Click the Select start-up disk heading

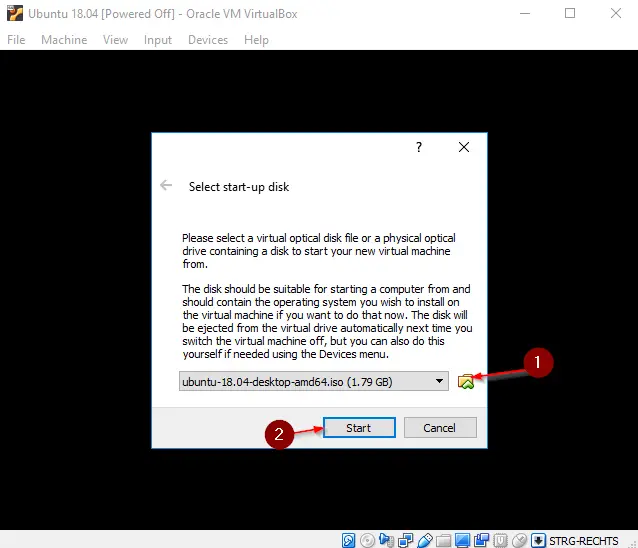(x=239, y=187)
